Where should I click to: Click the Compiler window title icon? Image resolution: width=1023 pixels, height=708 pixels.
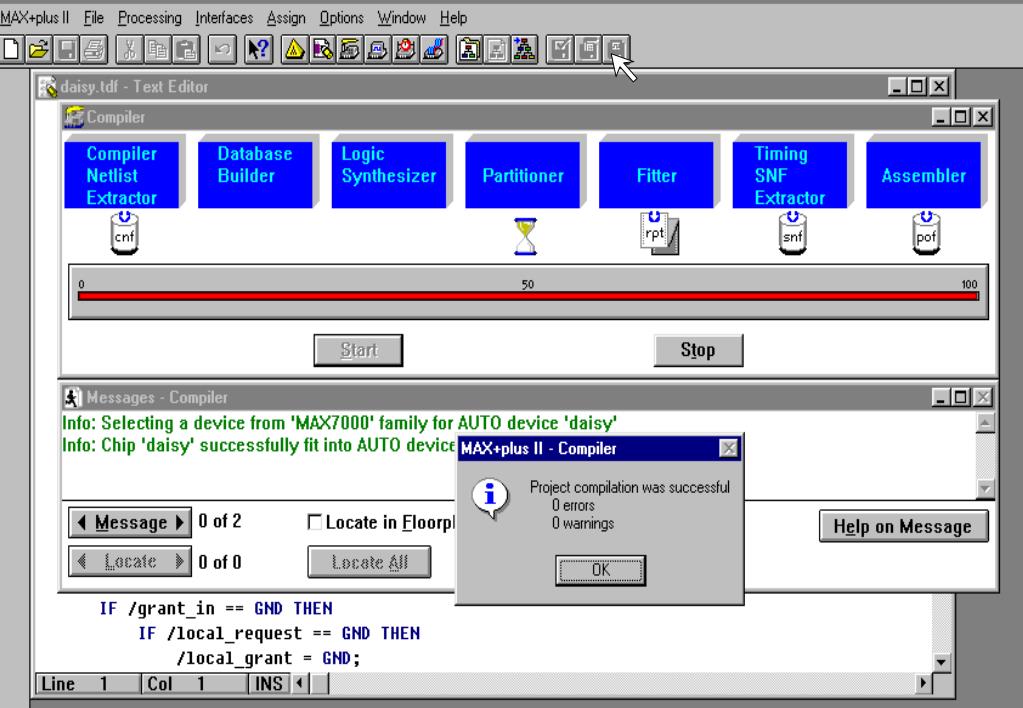[x=74, y=117]
